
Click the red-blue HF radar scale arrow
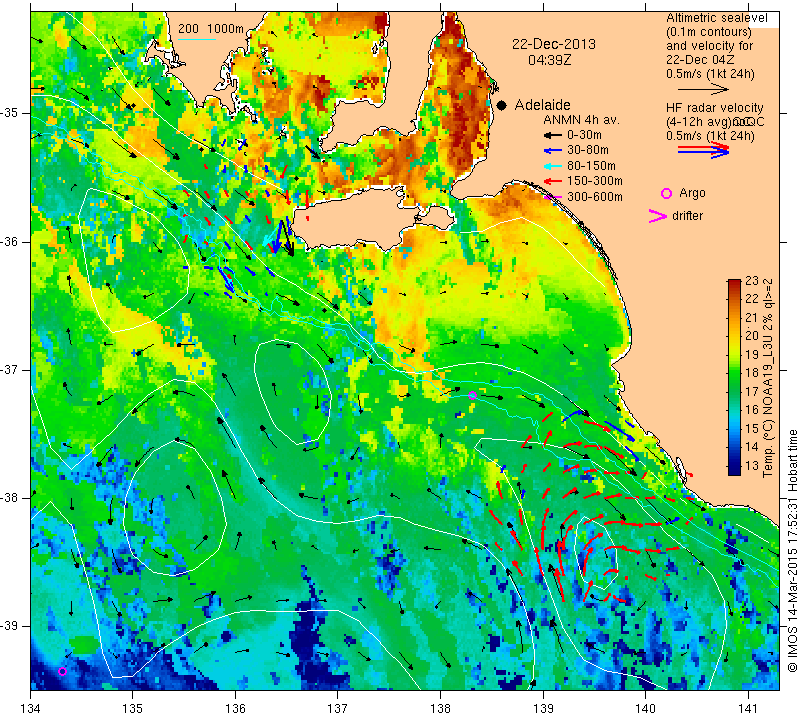[x=703, y=150]
